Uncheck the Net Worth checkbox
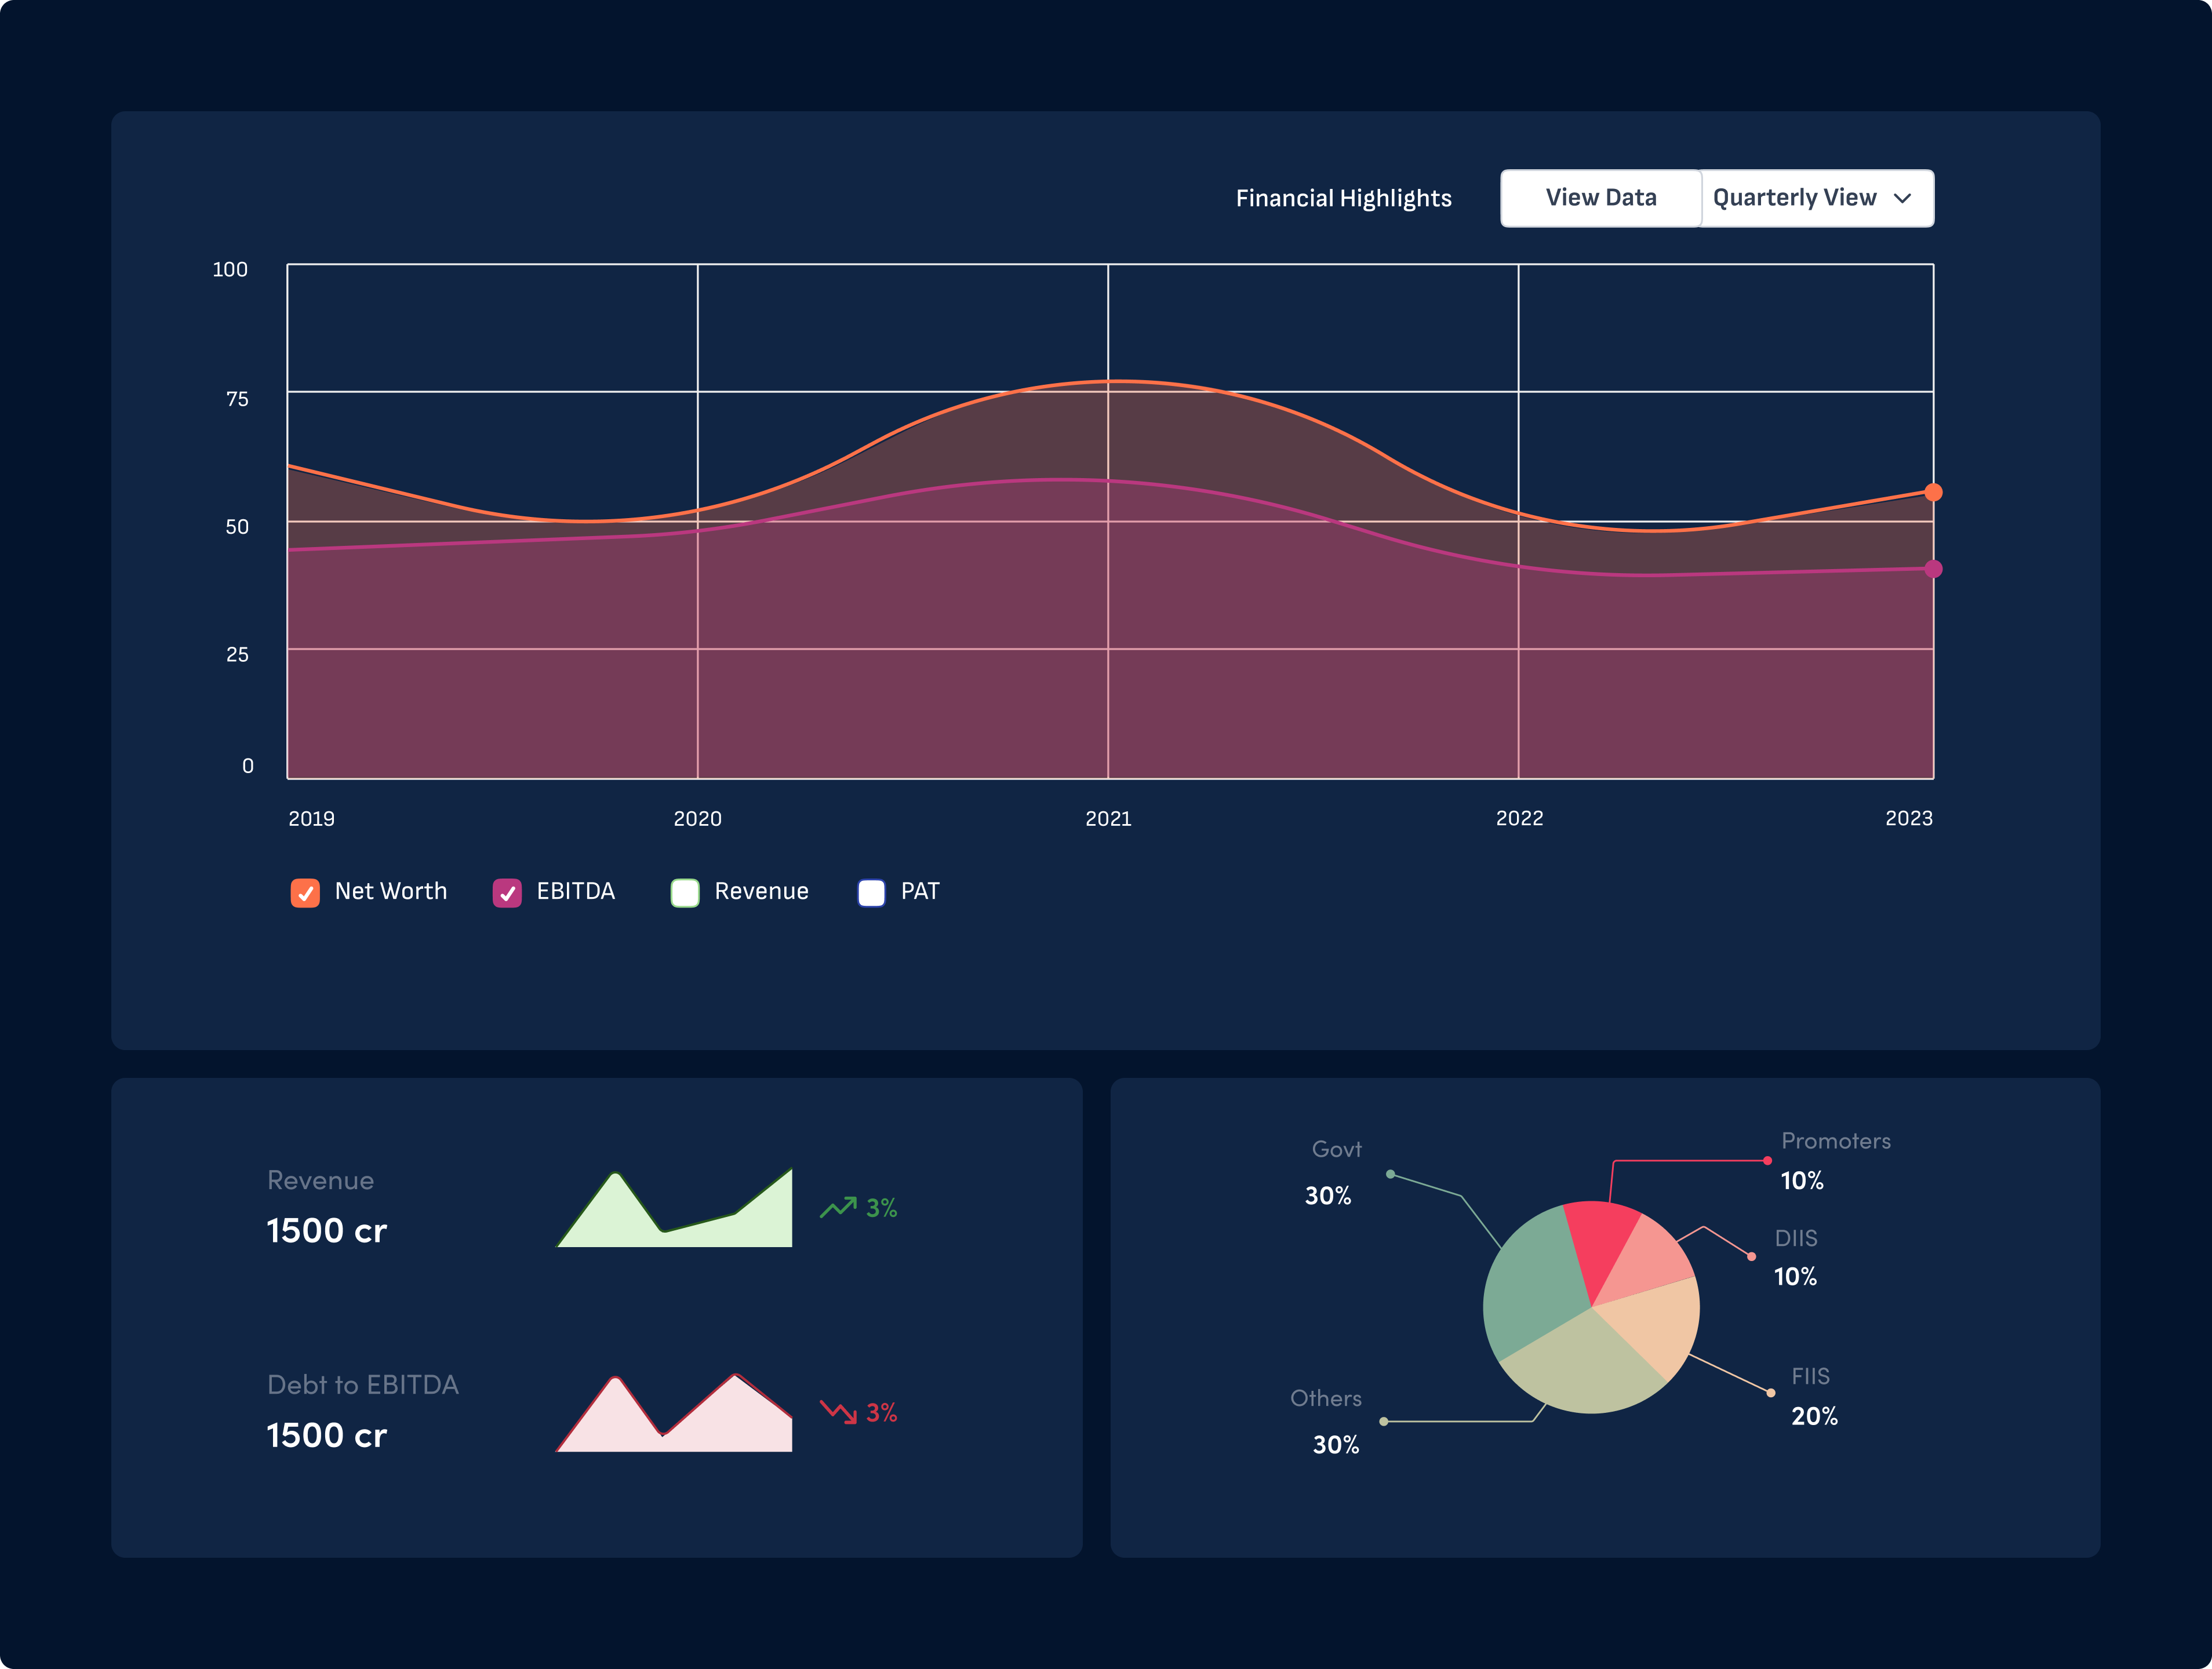The width and height of the screenshot is (2212, 1669). (x=305, y=892)
